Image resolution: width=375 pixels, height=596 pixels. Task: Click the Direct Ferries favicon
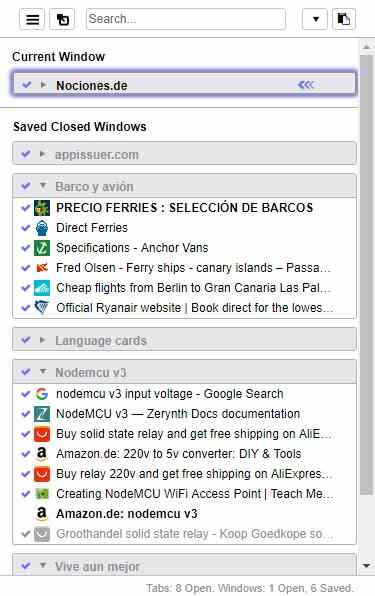[42, 228]
